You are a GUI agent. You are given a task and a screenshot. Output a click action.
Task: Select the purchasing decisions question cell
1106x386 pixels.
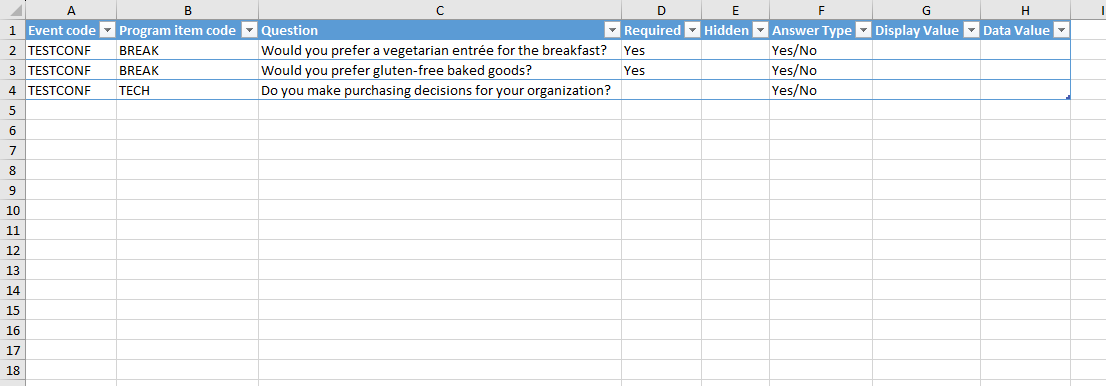pos(440,90)
